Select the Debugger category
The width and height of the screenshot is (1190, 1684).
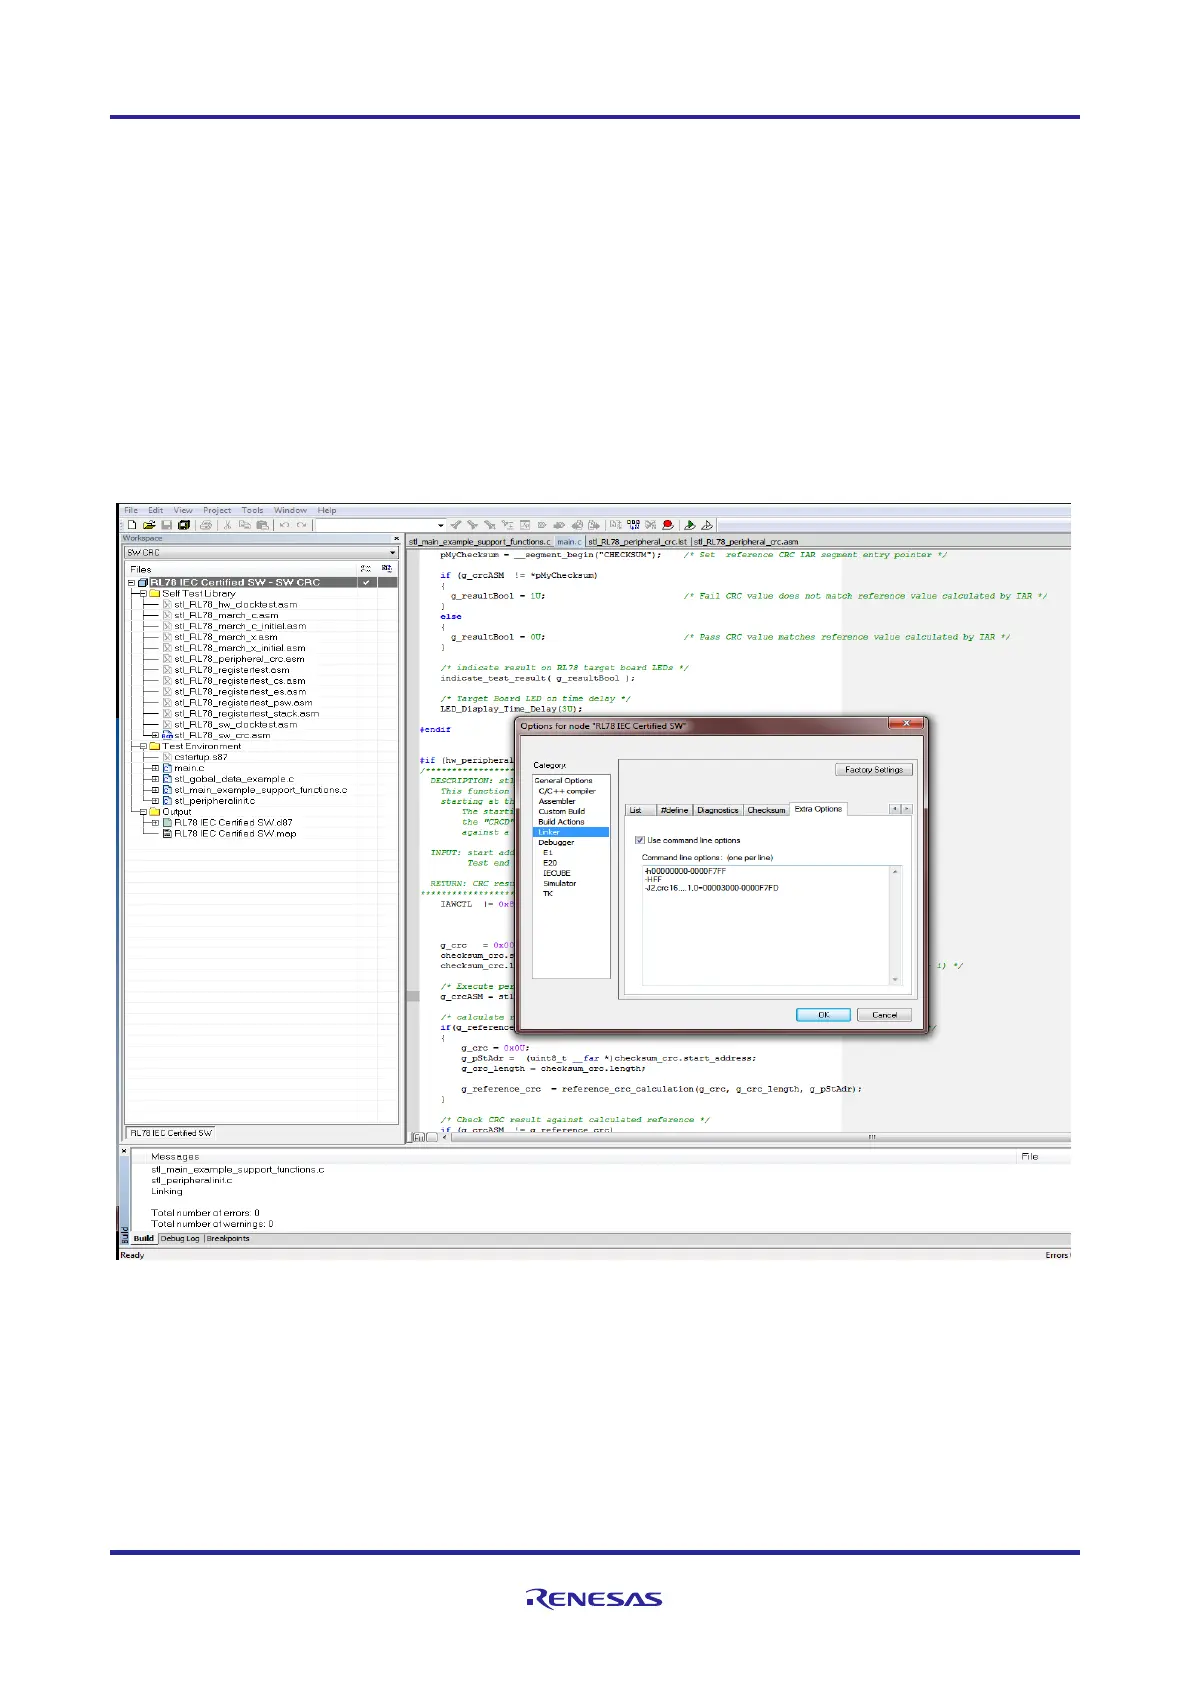tap(556, 842)
